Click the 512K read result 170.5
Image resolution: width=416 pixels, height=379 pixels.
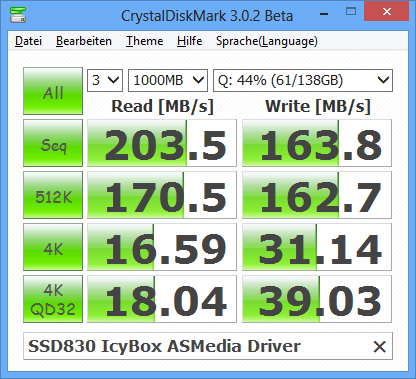[162, 195]
